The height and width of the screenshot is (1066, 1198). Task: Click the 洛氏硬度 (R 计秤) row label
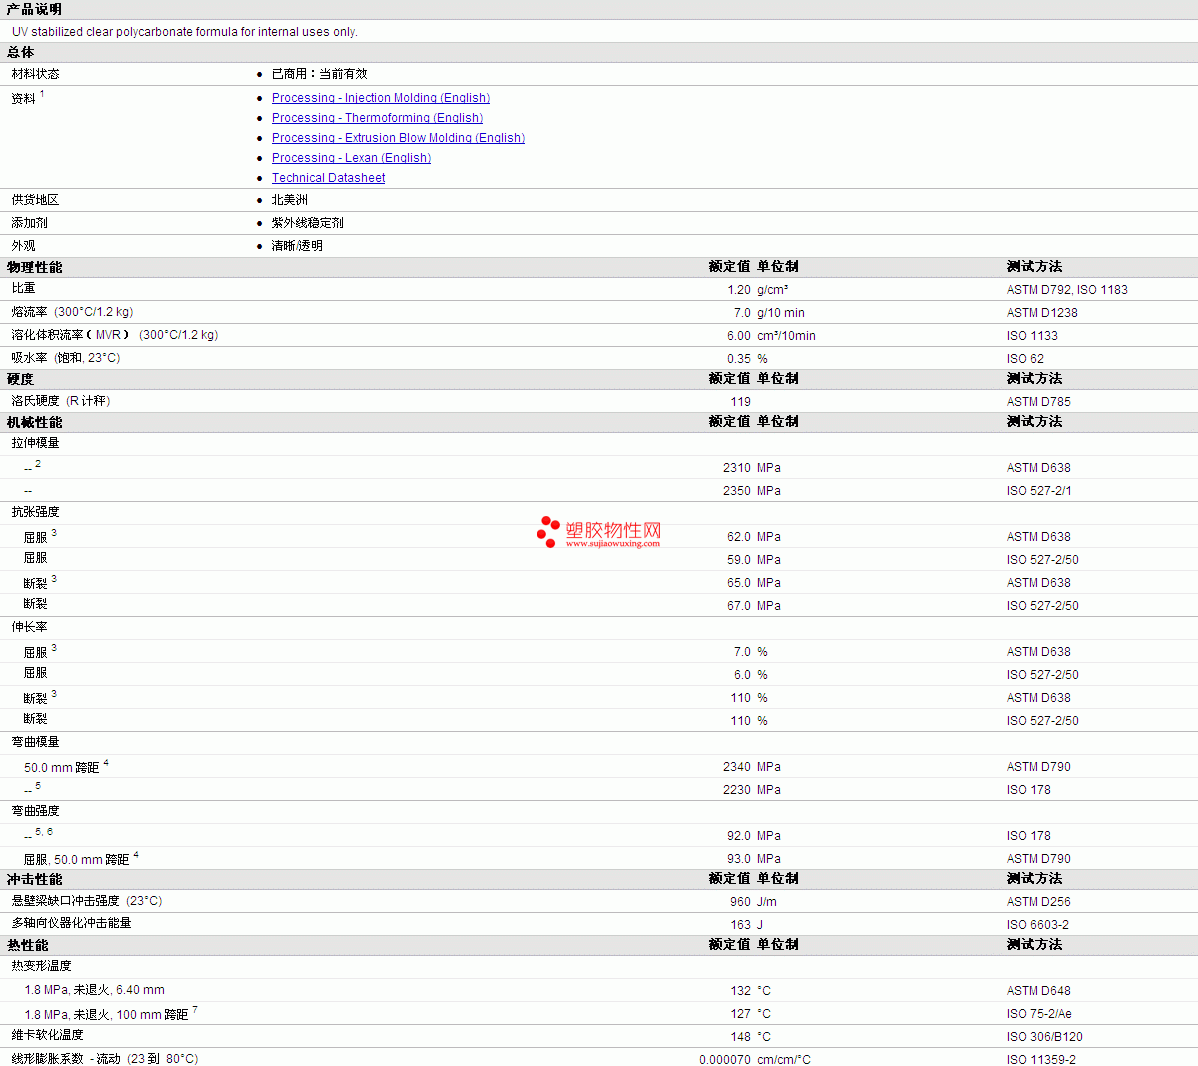coord(60,401)
